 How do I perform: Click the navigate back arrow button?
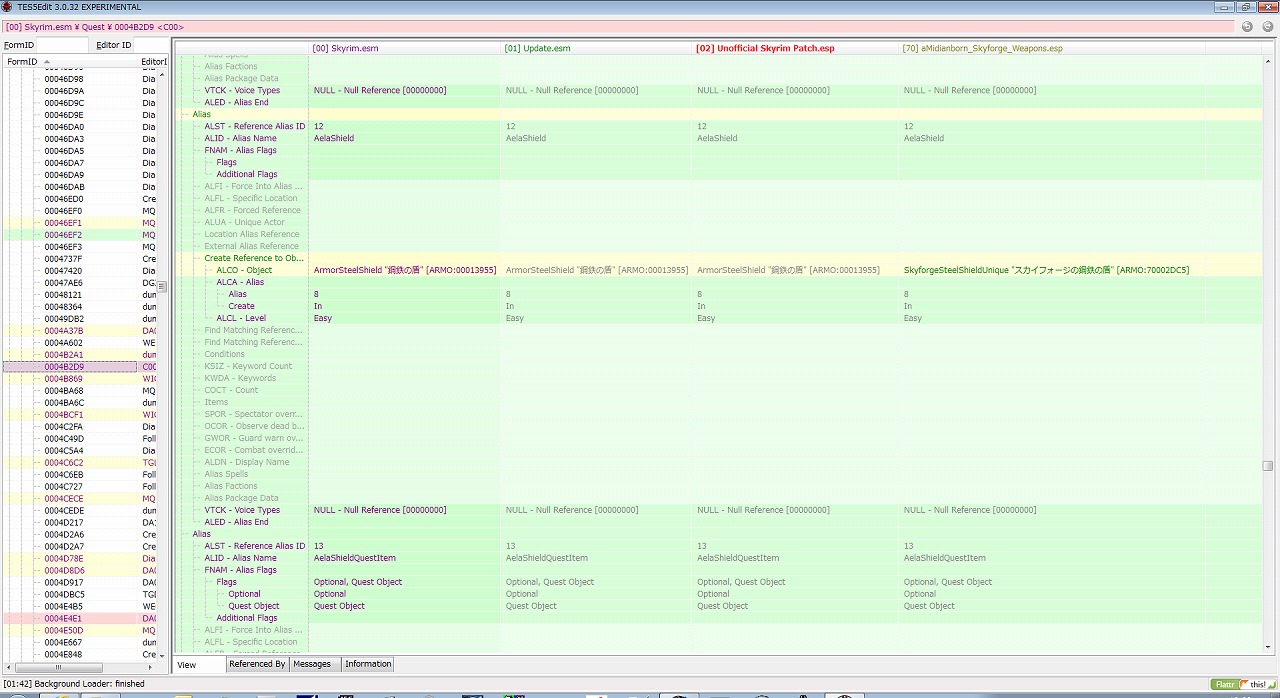pos(1247,27)
